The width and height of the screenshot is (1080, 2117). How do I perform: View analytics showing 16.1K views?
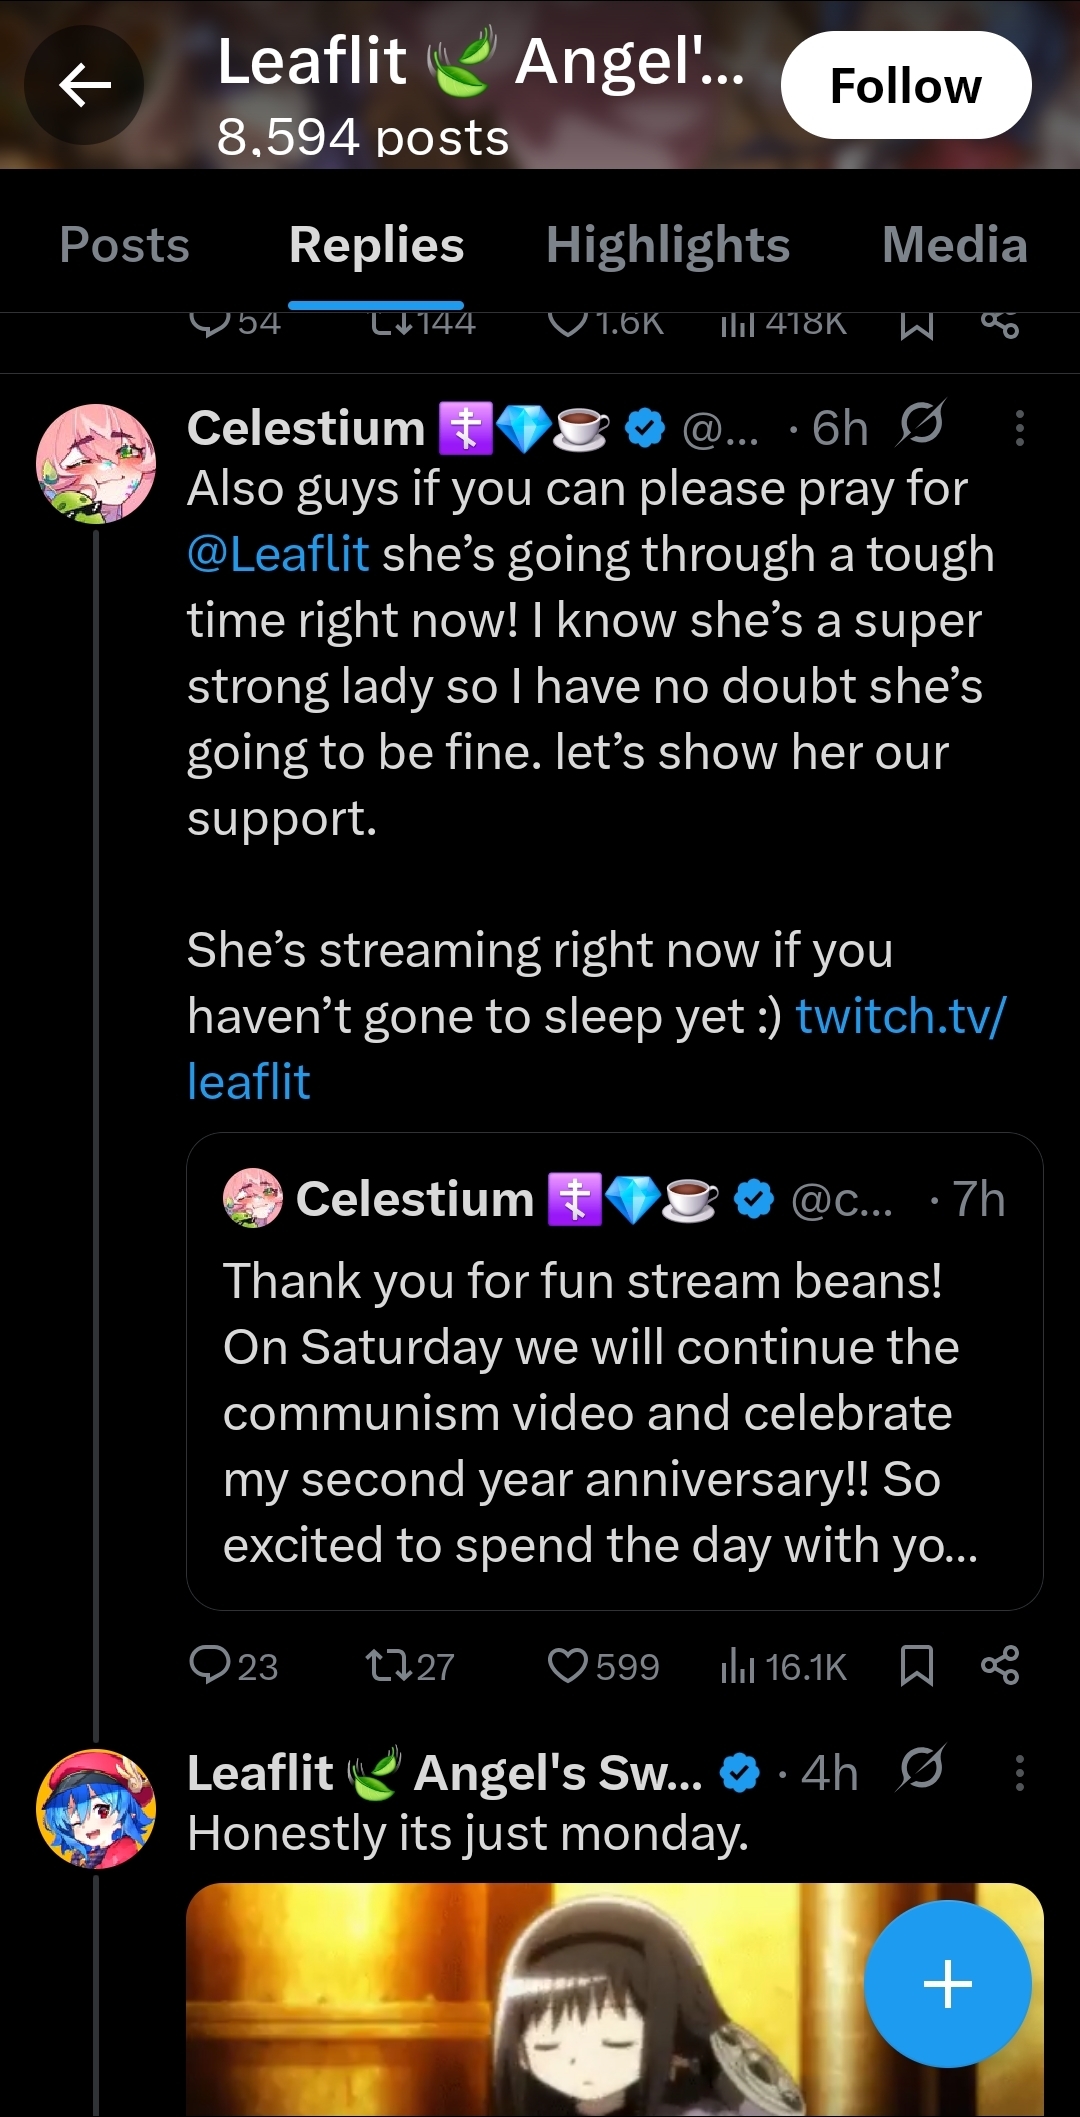(x=783, y=1666)
